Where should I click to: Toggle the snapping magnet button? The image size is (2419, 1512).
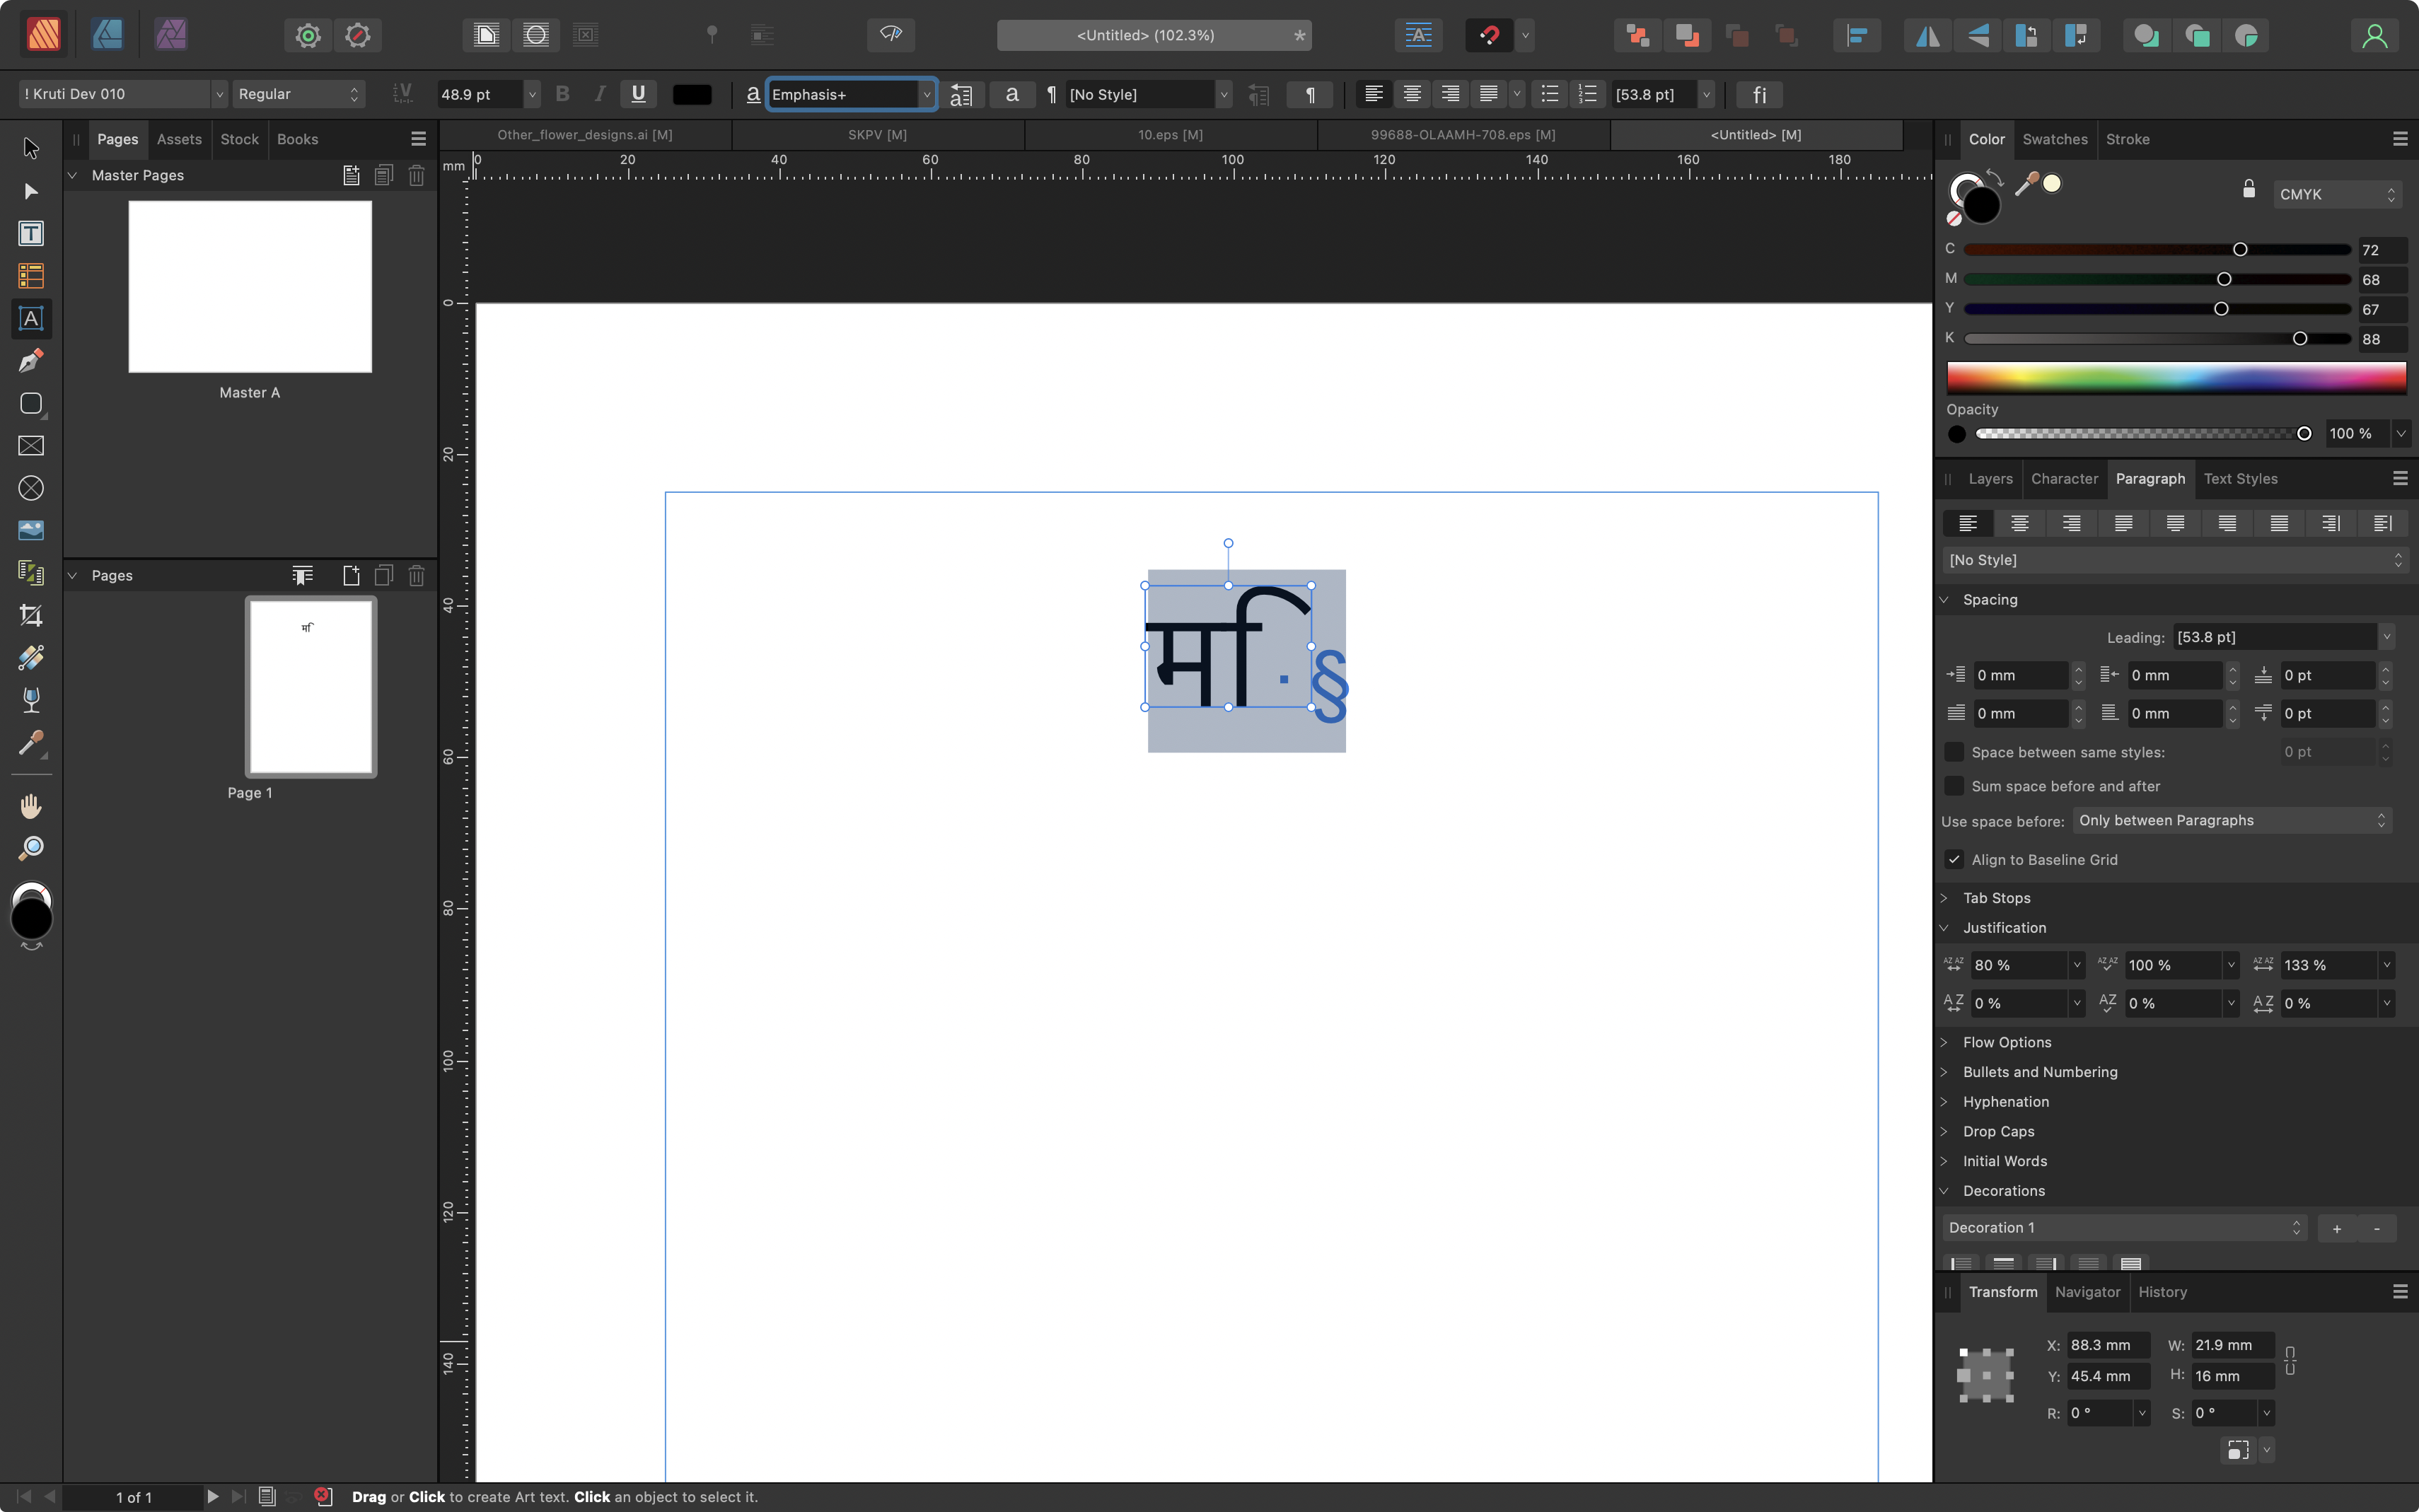tap(1489, 36)
